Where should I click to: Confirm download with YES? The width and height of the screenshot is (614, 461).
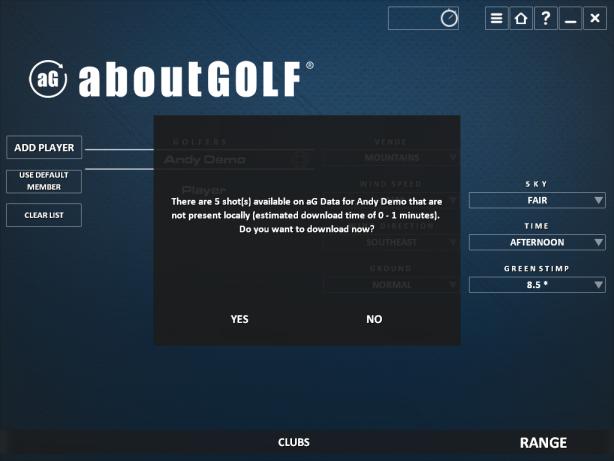point(239,319)
